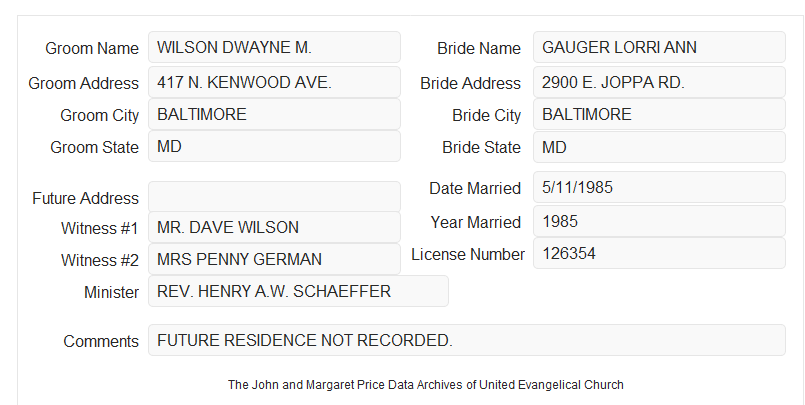Click the Year Married field
Image resolution: width=805 pixels, height=405 pixels.
(659, 221)
